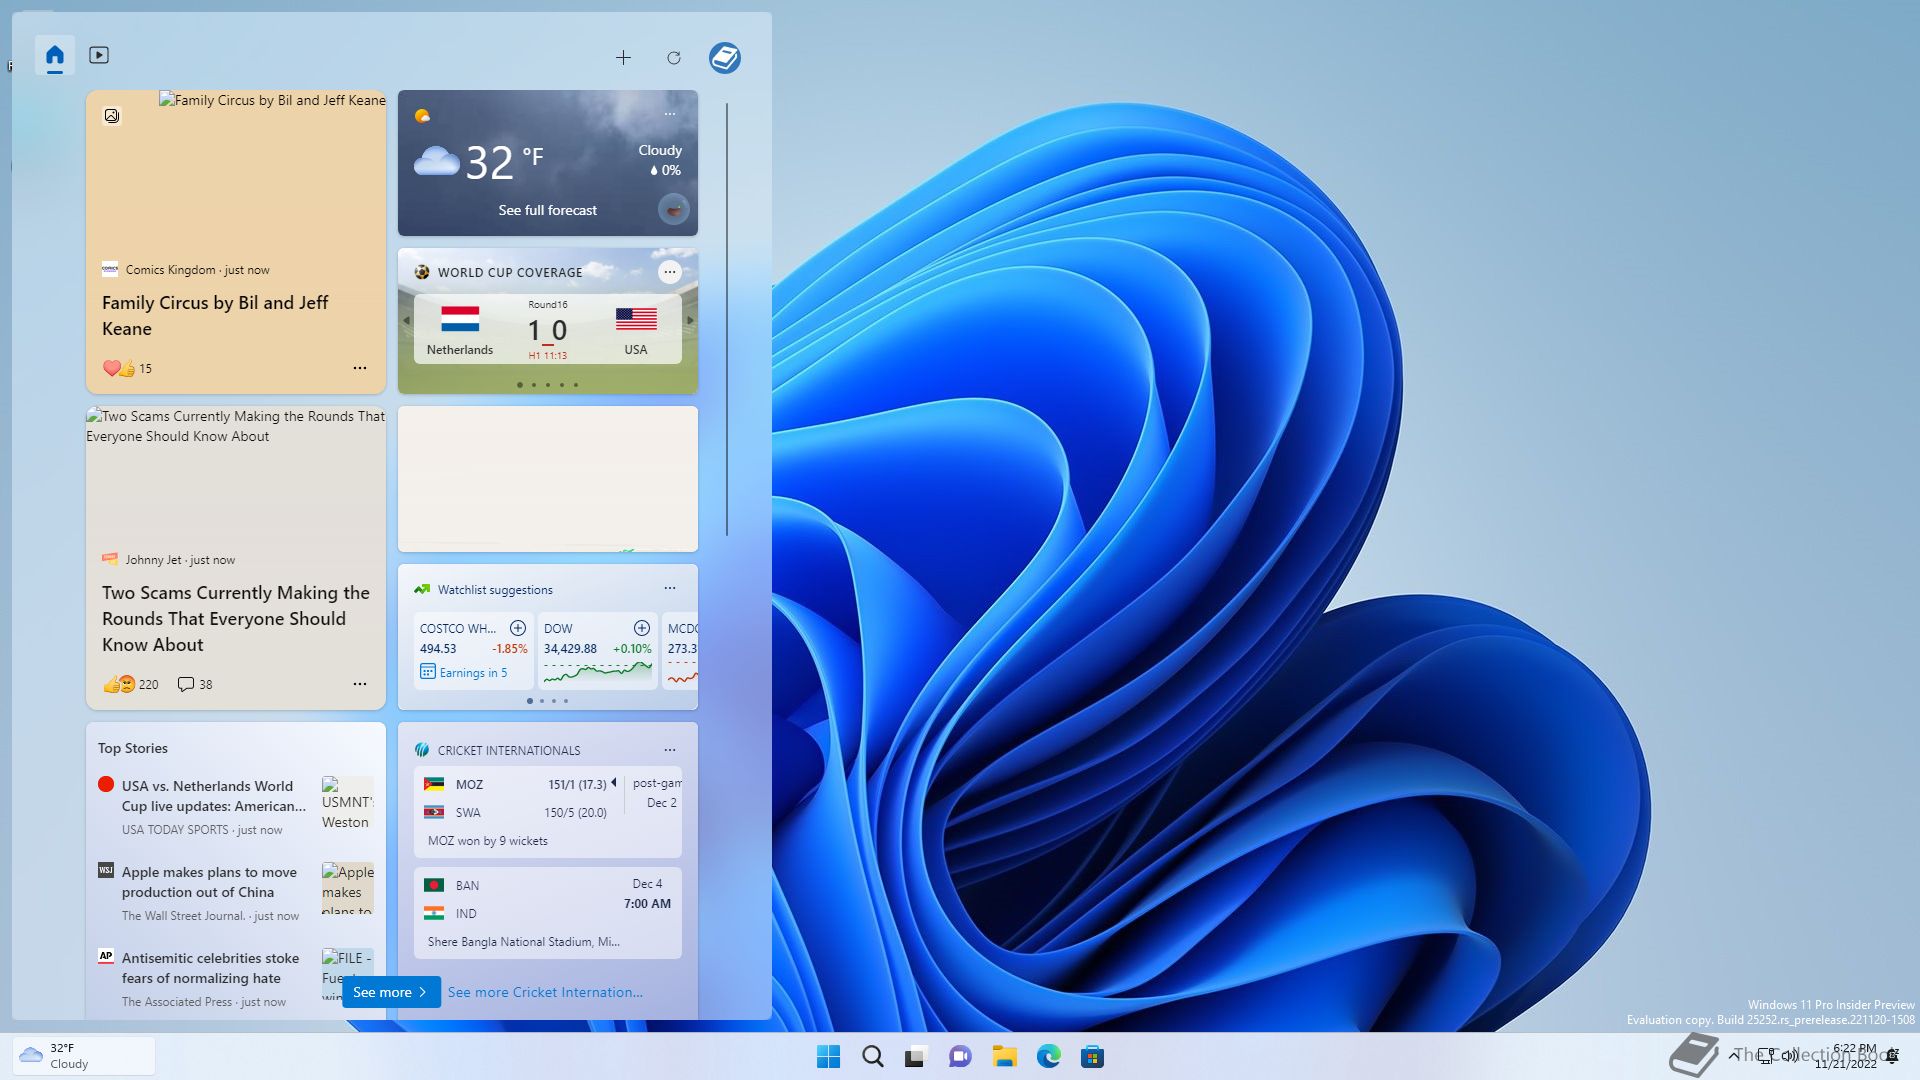The image size is (1920, 1080).
Task: Click the Top Stories heading
Action: coord(133,748)
